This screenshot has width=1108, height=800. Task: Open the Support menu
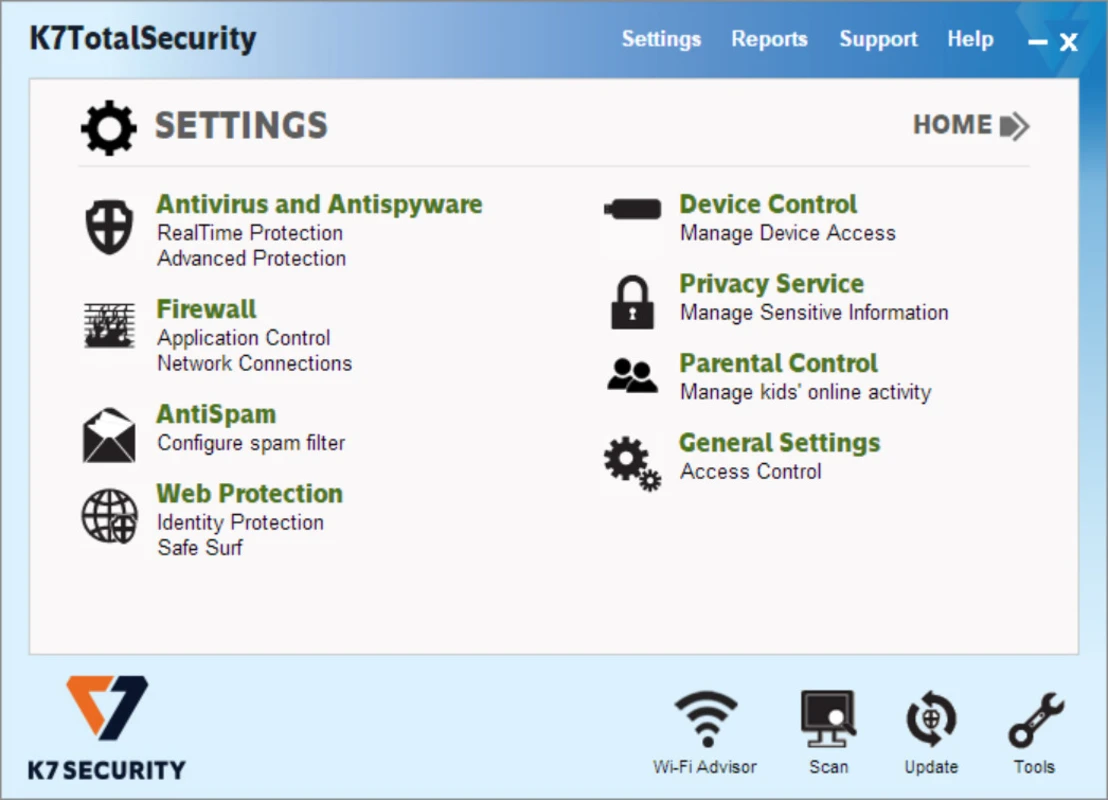pyautogui.click(x=878, y=40)
